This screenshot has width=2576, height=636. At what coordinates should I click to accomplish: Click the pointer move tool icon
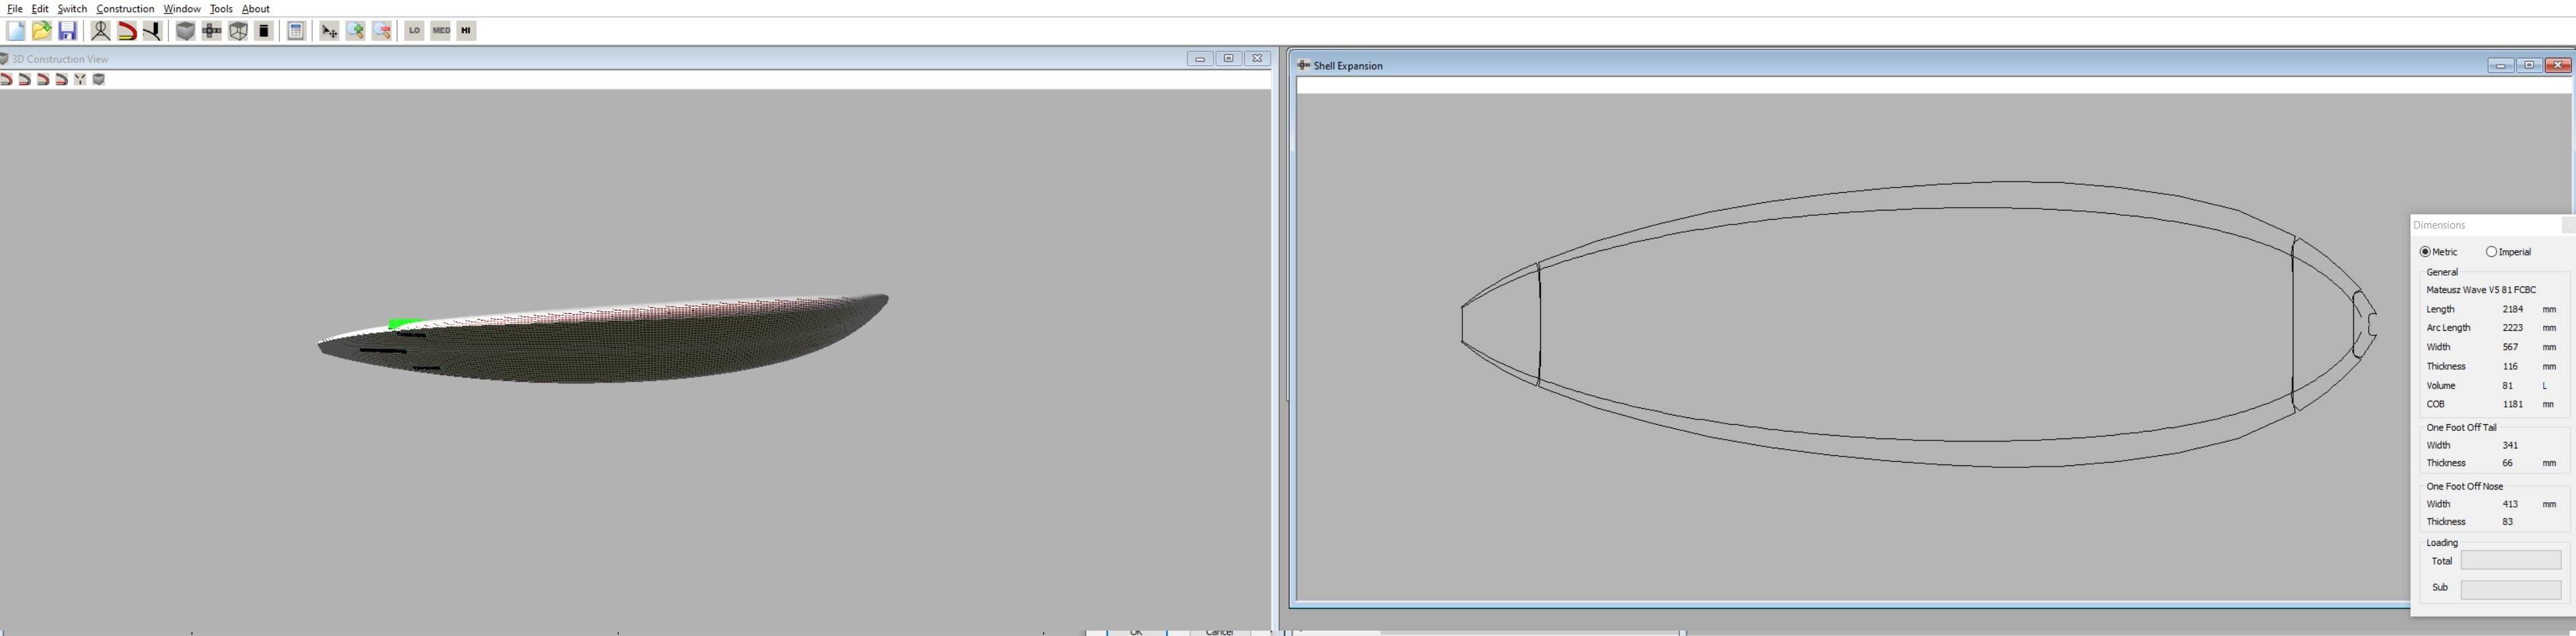329,31
